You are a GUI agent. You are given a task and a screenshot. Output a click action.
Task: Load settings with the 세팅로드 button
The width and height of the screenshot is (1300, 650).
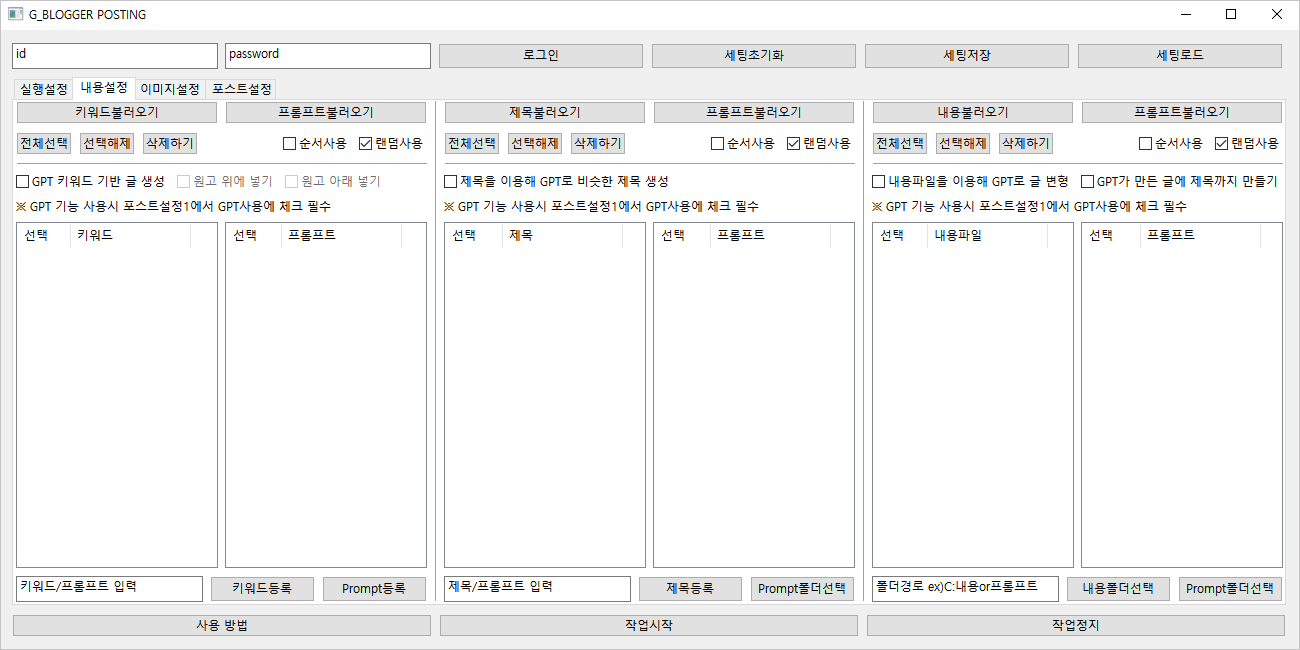1179,56
